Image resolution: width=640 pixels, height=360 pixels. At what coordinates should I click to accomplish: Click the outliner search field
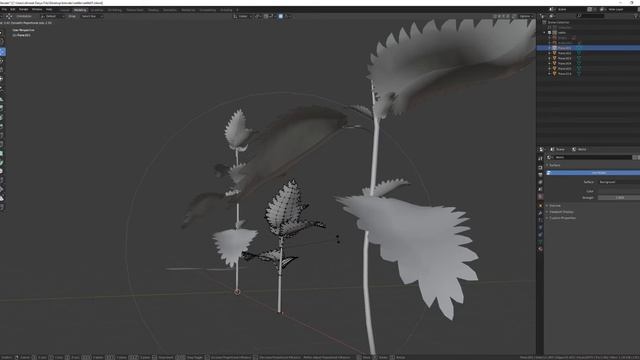[x=590, y=16]
